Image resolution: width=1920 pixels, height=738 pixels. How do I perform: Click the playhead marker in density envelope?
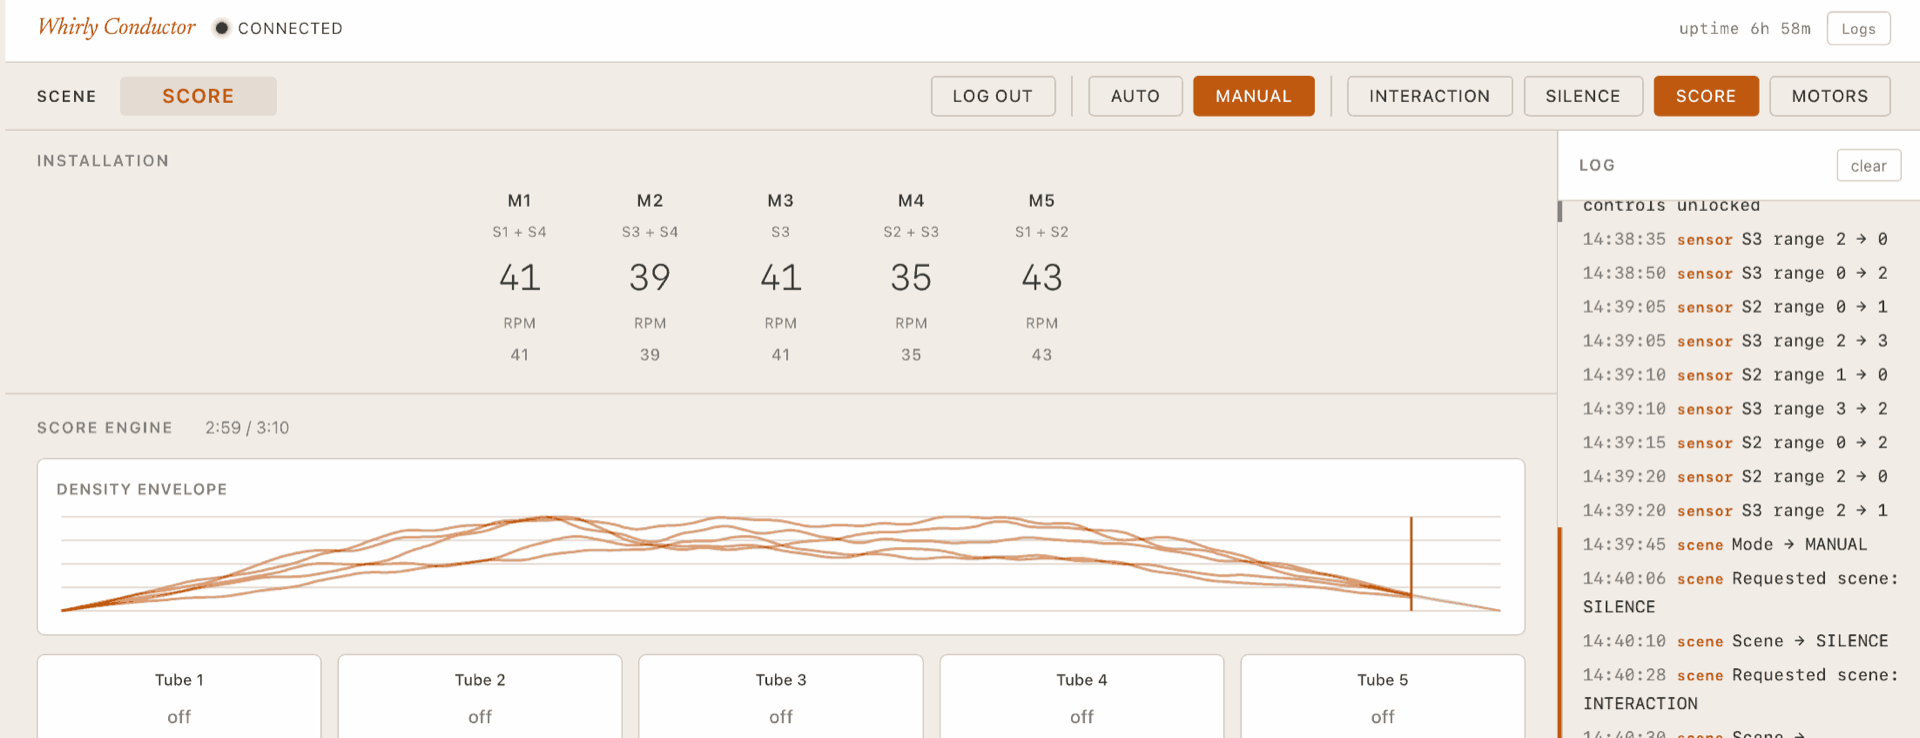coord(1411,563)
